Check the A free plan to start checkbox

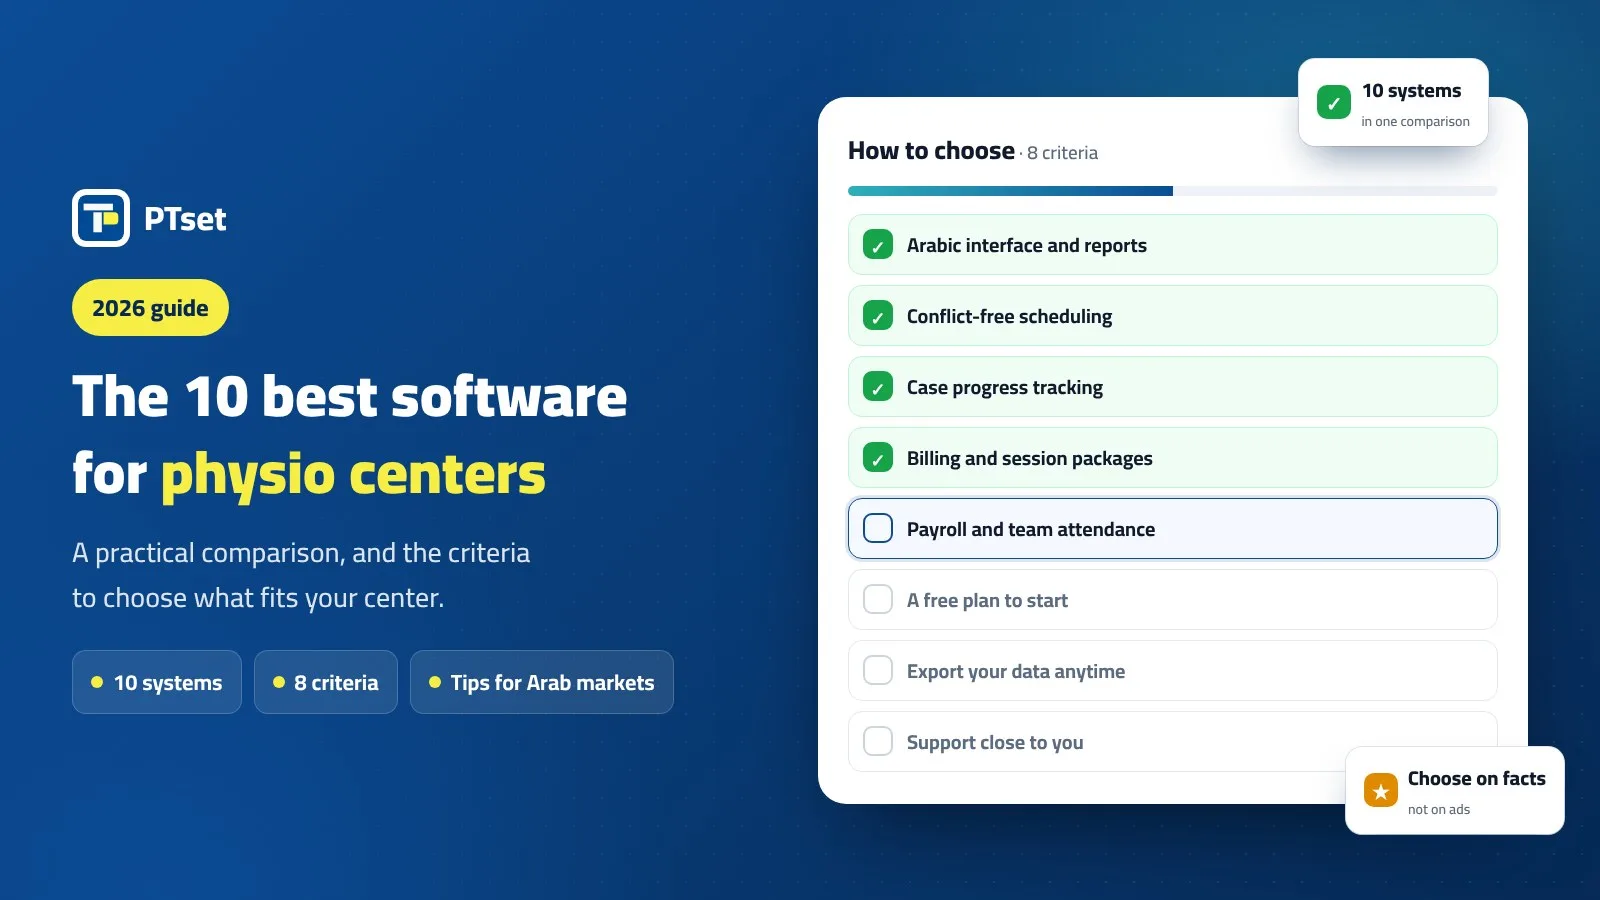tap(878, 599)
